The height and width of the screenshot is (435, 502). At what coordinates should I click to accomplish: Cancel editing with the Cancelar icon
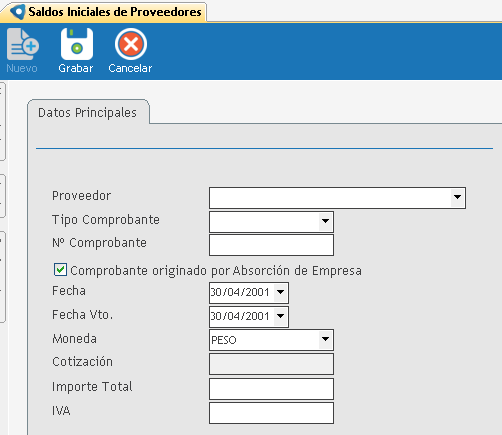tap(131, 44)
